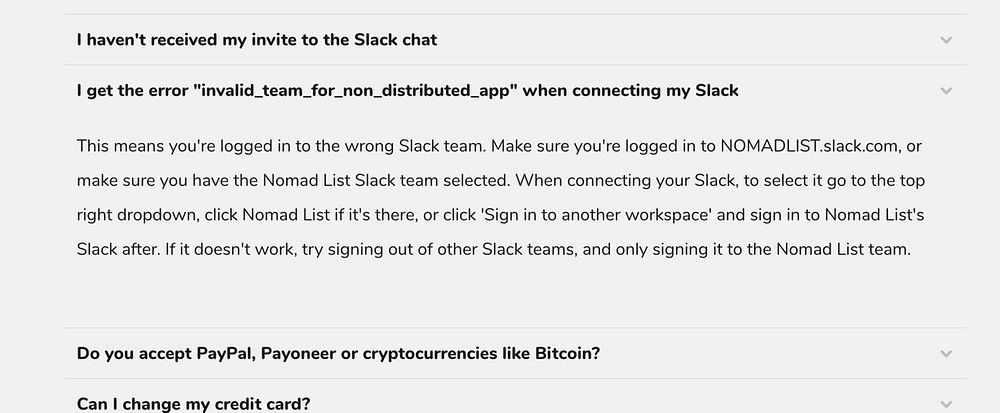Viewport: 1000px width, 413px height.
Task: Click "right dropdown, click Nomad List" text
Action: click(200, 215)
